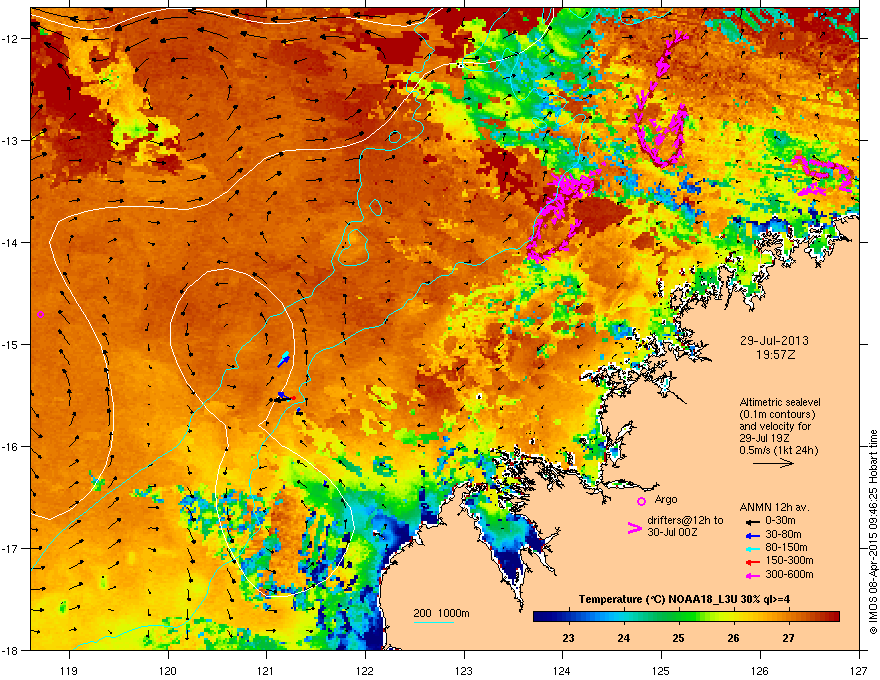This screenshot has height=680, width=880.
Task: Click the '80-150m' depth label
Action: 786,548
